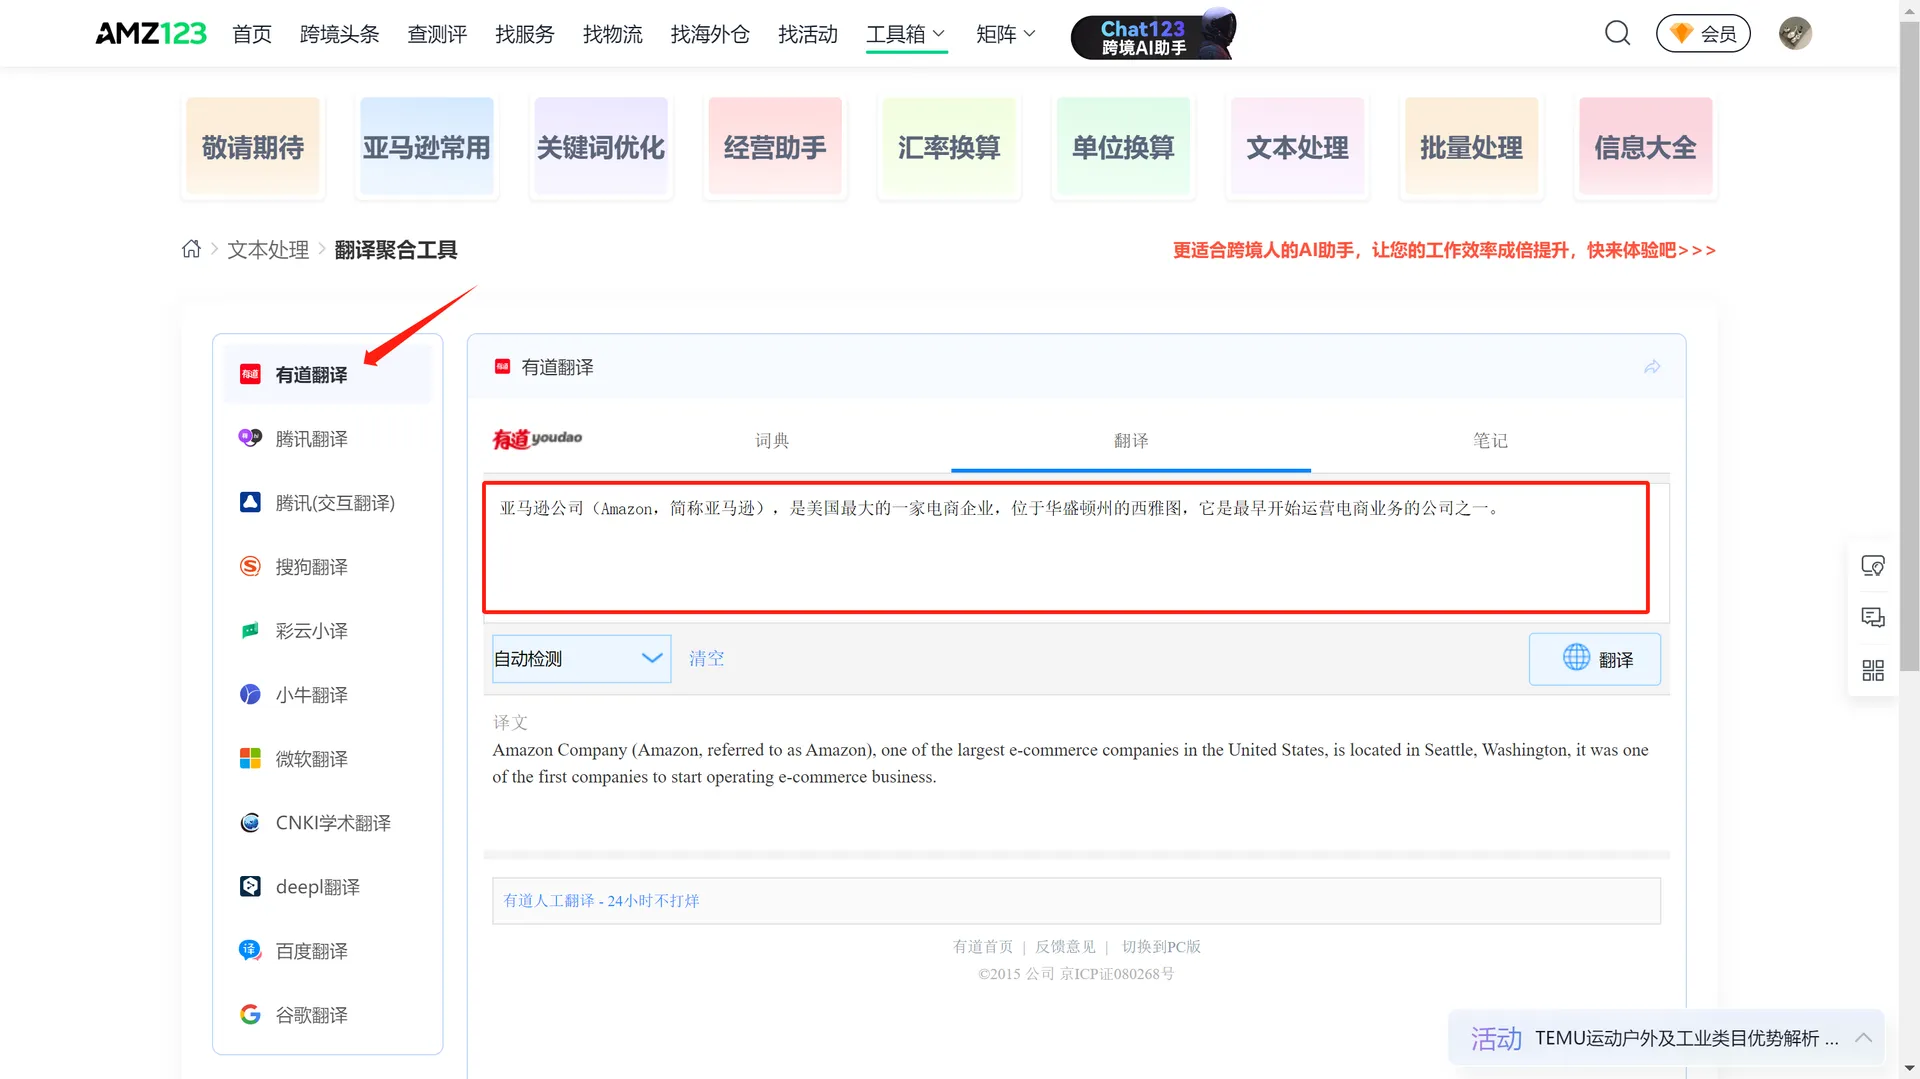Open the 关键词优化 category card
Screen dimensions: 1920x1079
601,147
